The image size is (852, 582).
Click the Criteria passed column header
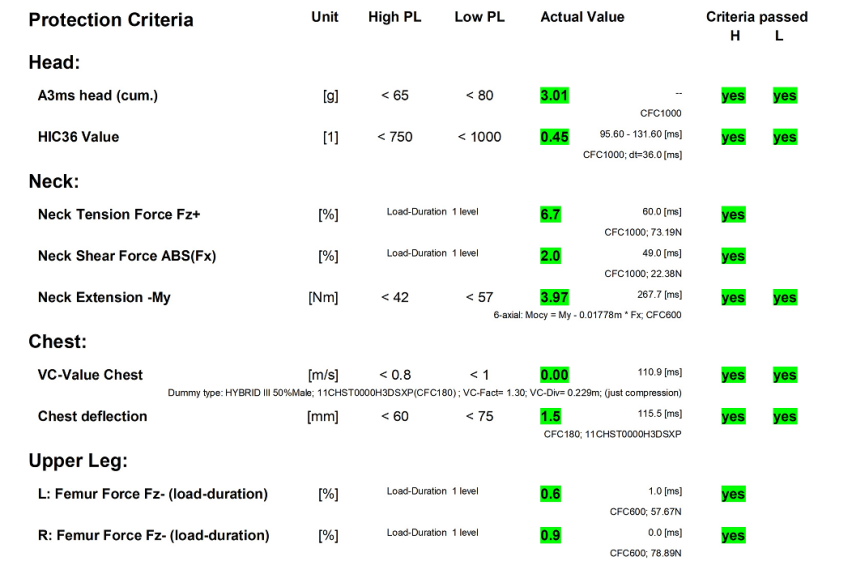tap(757, 17)
